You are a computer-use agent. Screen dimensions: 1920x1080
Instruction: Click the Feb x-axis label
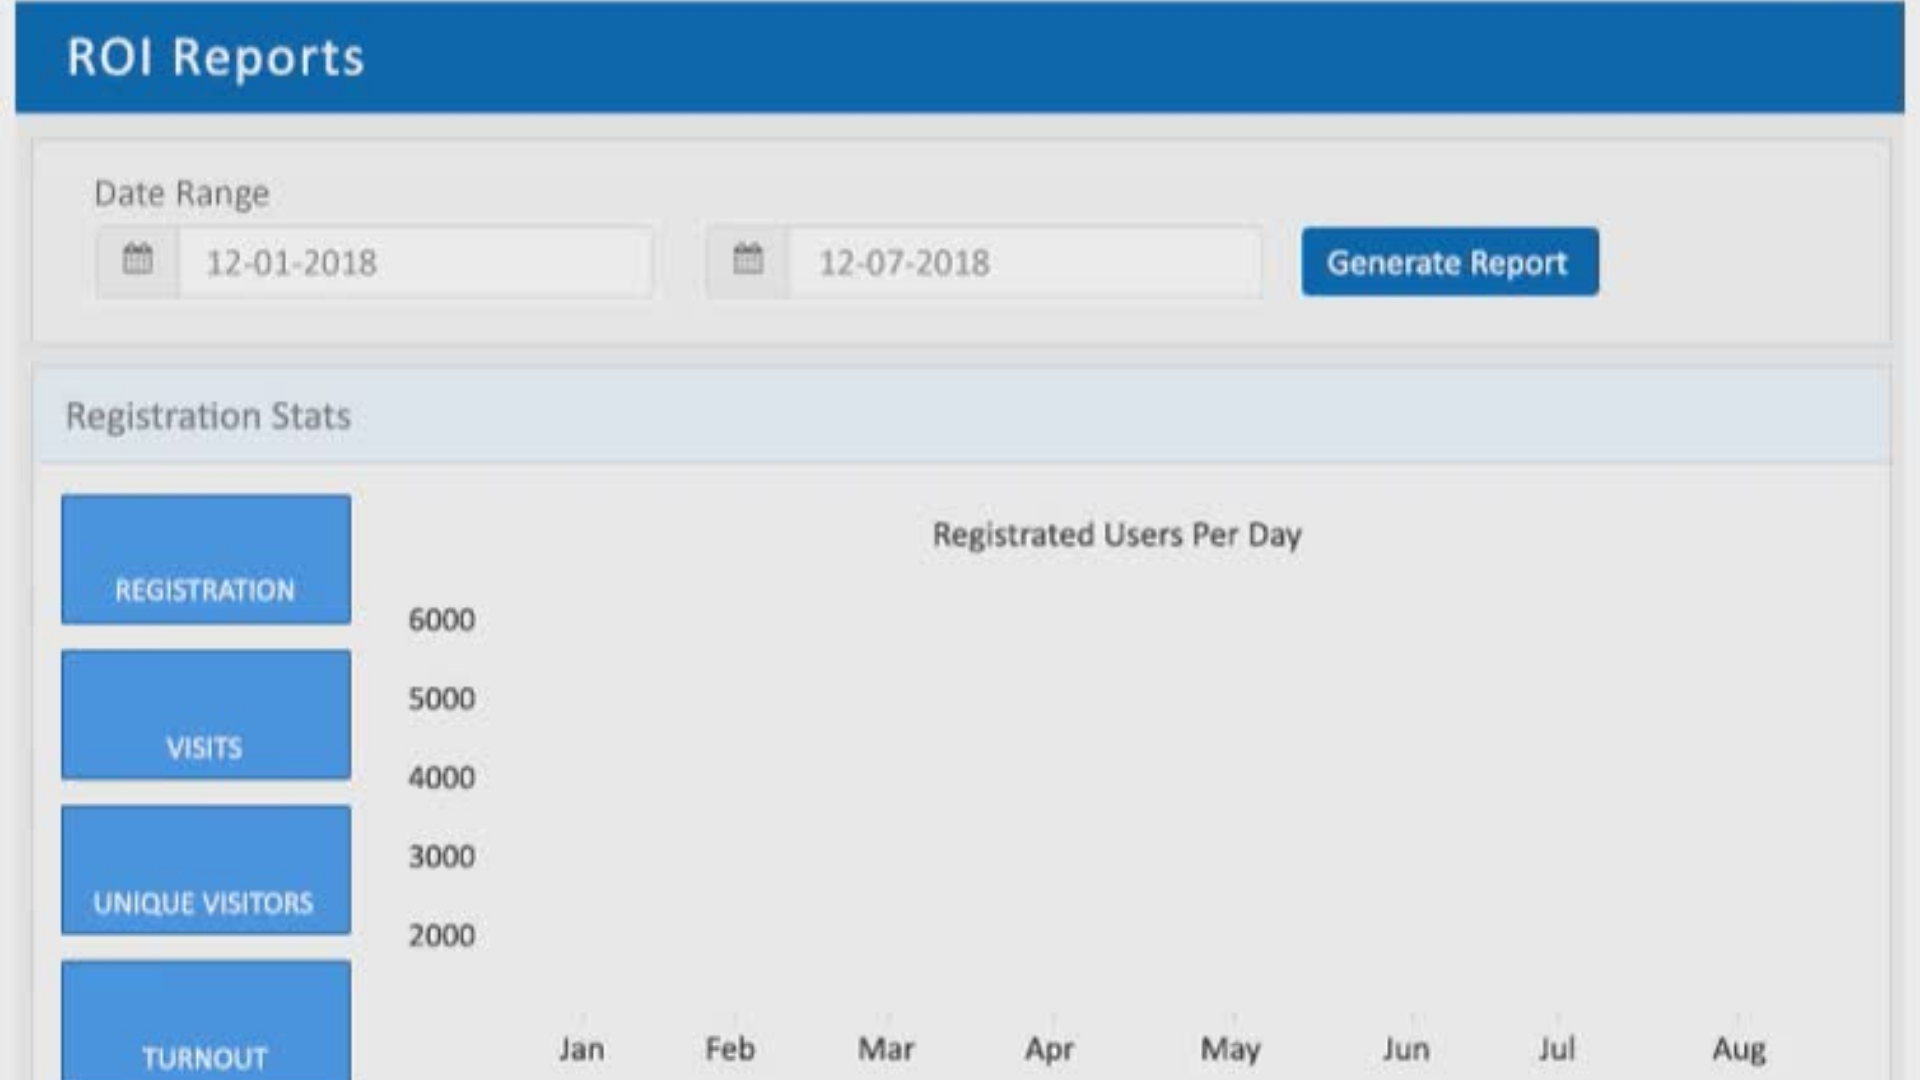(730, 1049)
